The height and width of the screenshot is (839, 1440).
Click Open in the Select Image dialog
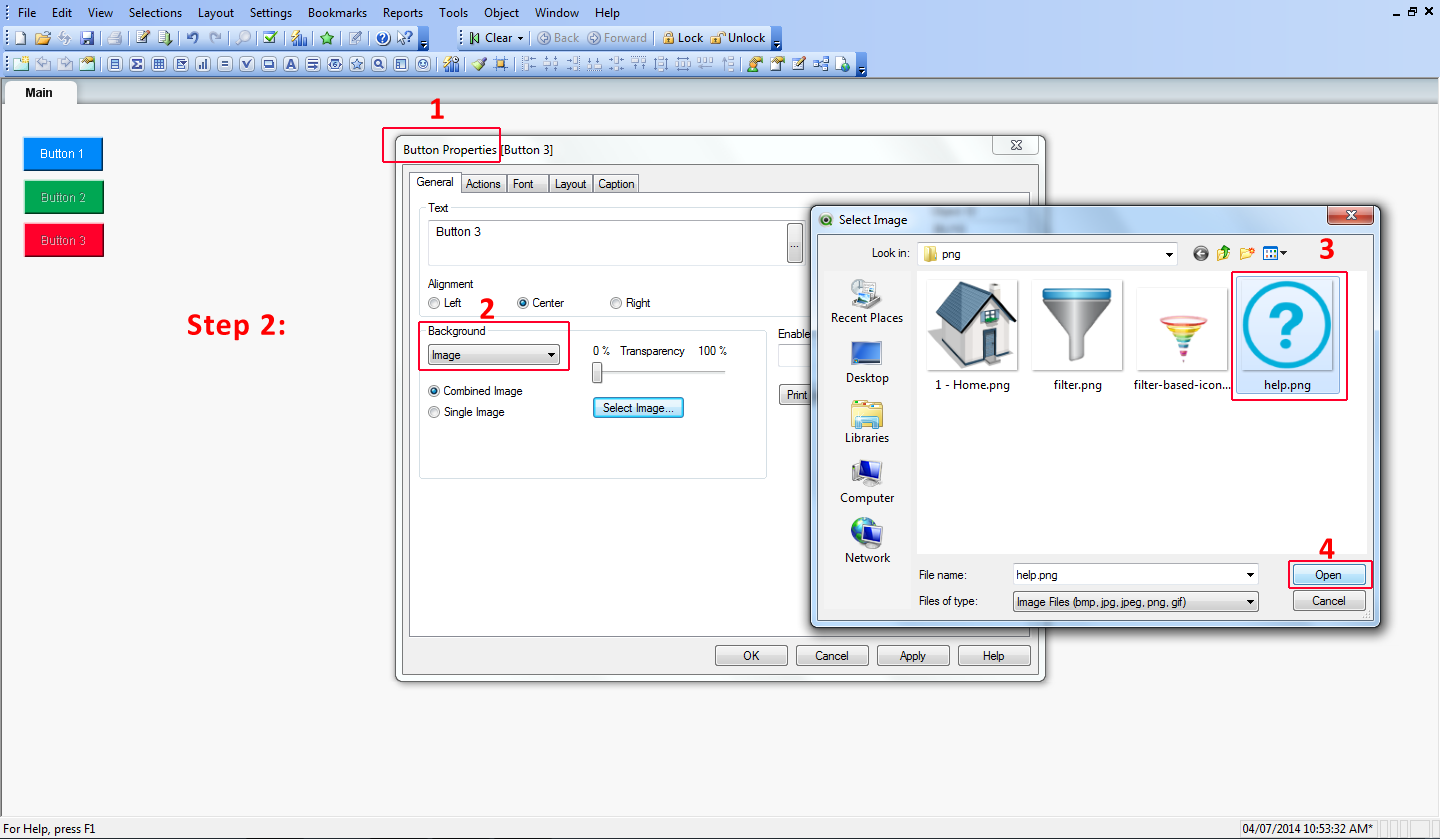tap(1328, 575)
